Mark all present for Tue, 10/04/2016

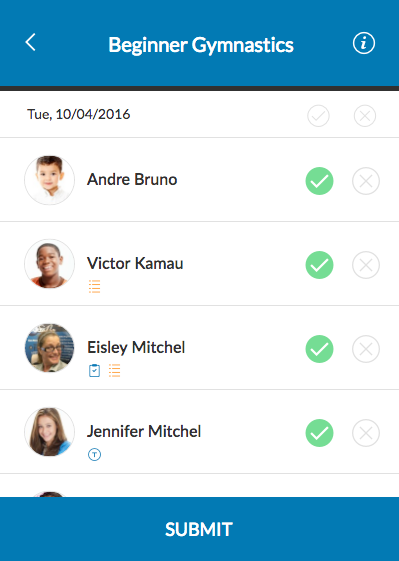pos(318,116)
